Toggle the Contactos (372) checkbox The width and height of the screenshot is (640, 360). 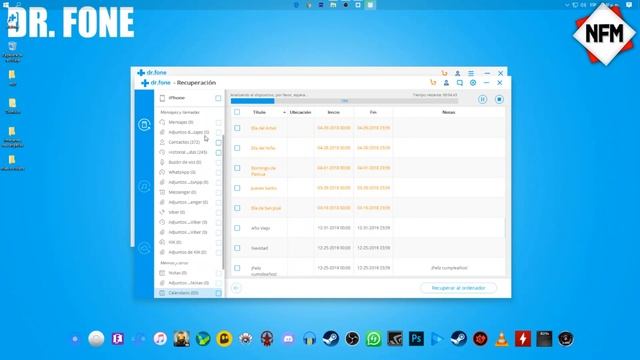pos(218,142)
